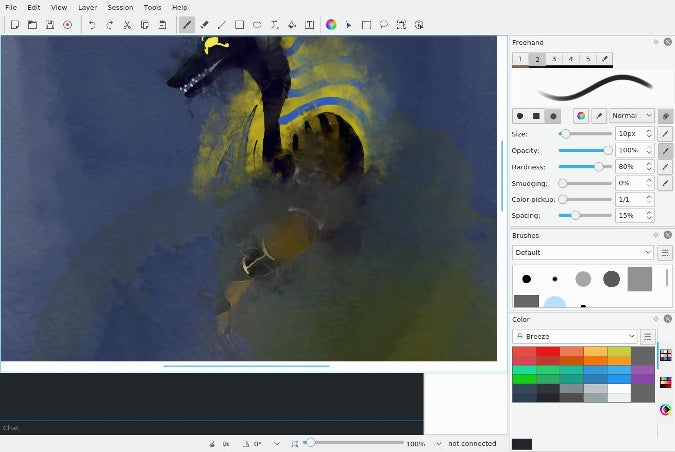This screenshot has height=452, width=675.
Task: Click the Chat input field
Action: pos(211,428)
